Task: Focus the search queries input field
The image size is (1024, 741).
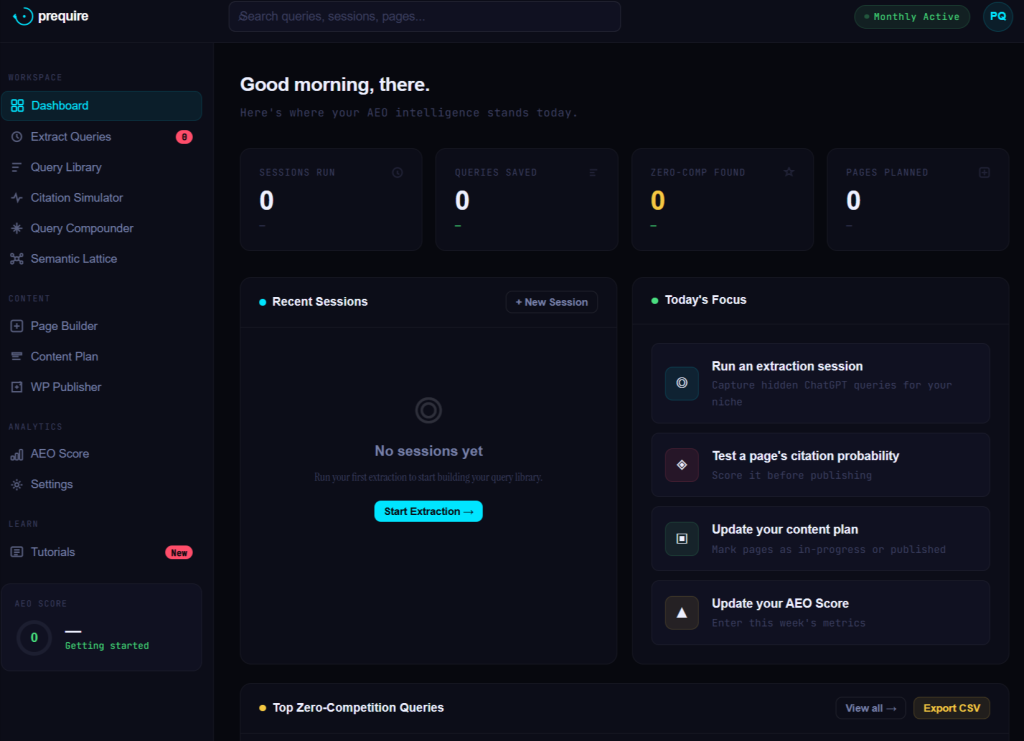Action: tap(424, 16)
